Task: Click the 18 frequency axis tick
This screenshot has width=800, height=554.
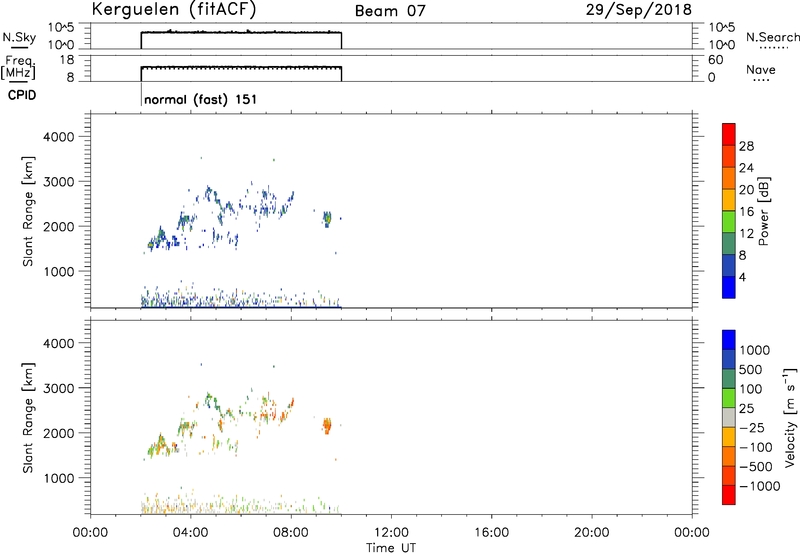Action: click(x=67, y=60)
